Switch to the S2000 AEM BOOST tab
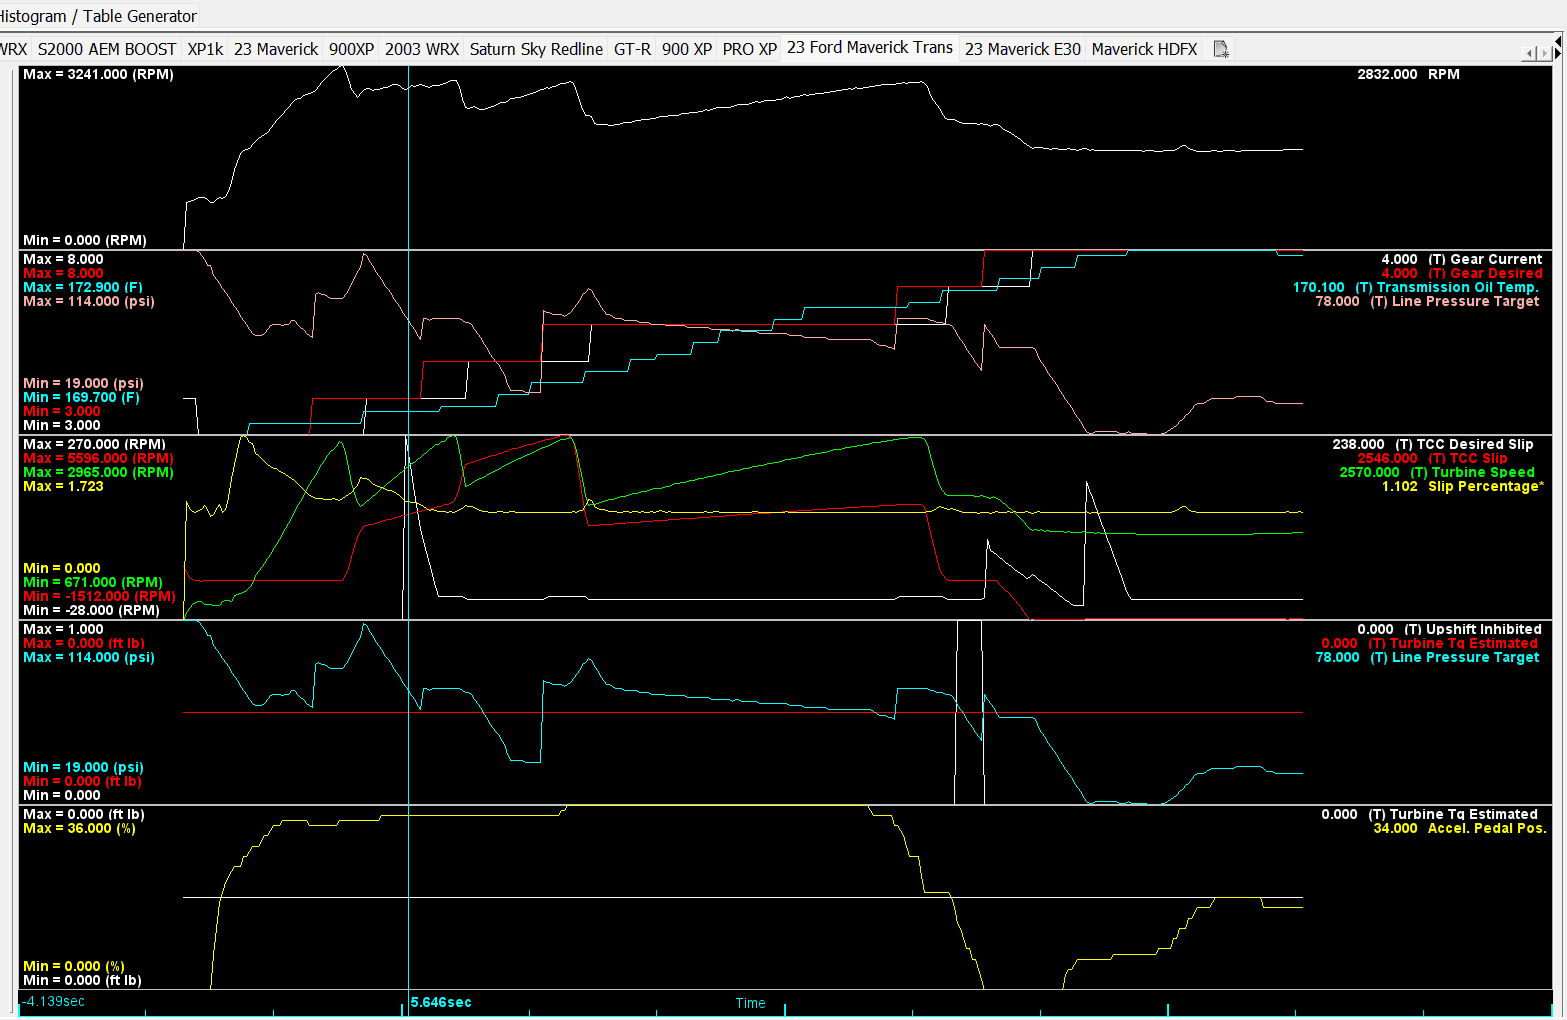 click(107, 49)
